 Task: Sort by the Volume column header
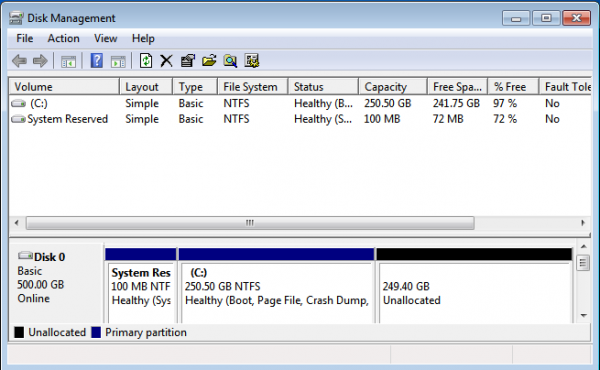coord(64,87)
